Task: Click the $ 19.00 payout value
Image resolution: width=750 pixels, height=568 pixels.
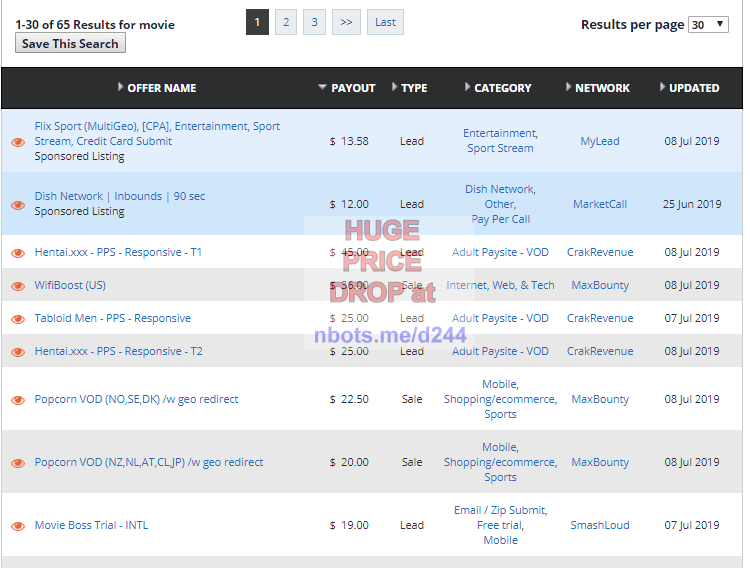Action: (x=349, y=525)
